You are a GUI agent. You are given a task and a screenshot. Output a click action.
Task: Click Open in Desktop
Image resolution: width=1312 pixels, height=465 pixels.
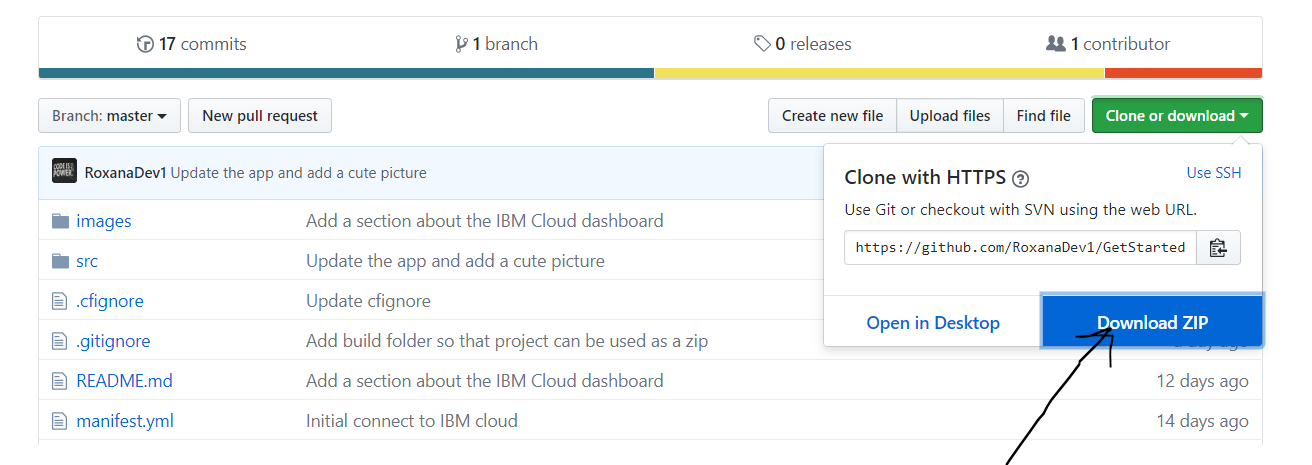[x=932, y=322]
